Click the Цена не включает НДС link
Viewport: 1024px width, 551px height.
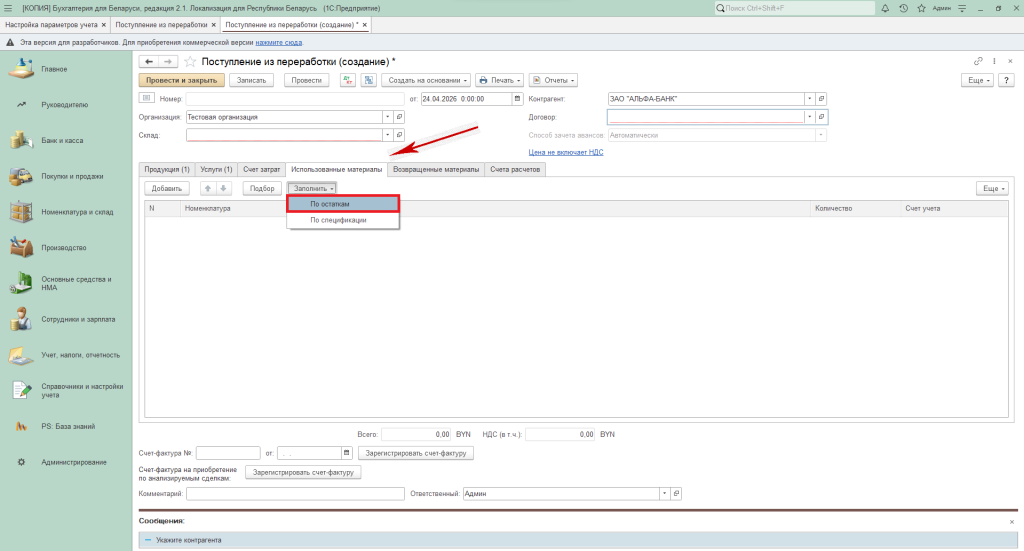(565, 152)
